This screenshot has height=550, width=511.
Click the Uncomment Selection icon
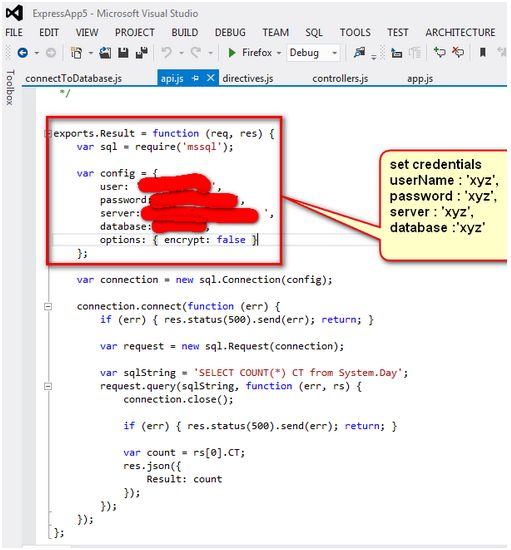click(458, 53)
